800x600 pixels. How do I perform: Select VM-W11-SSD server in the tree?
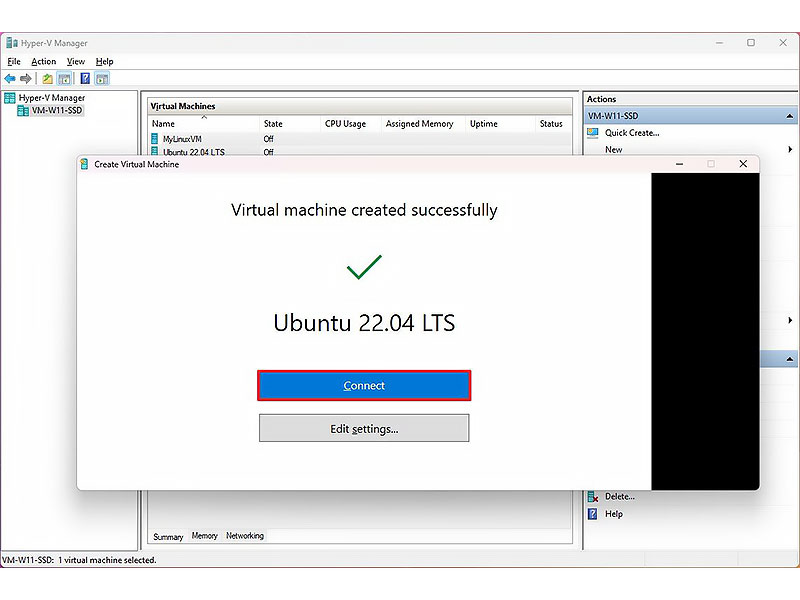pyautogui.click(x=57, y=110)
